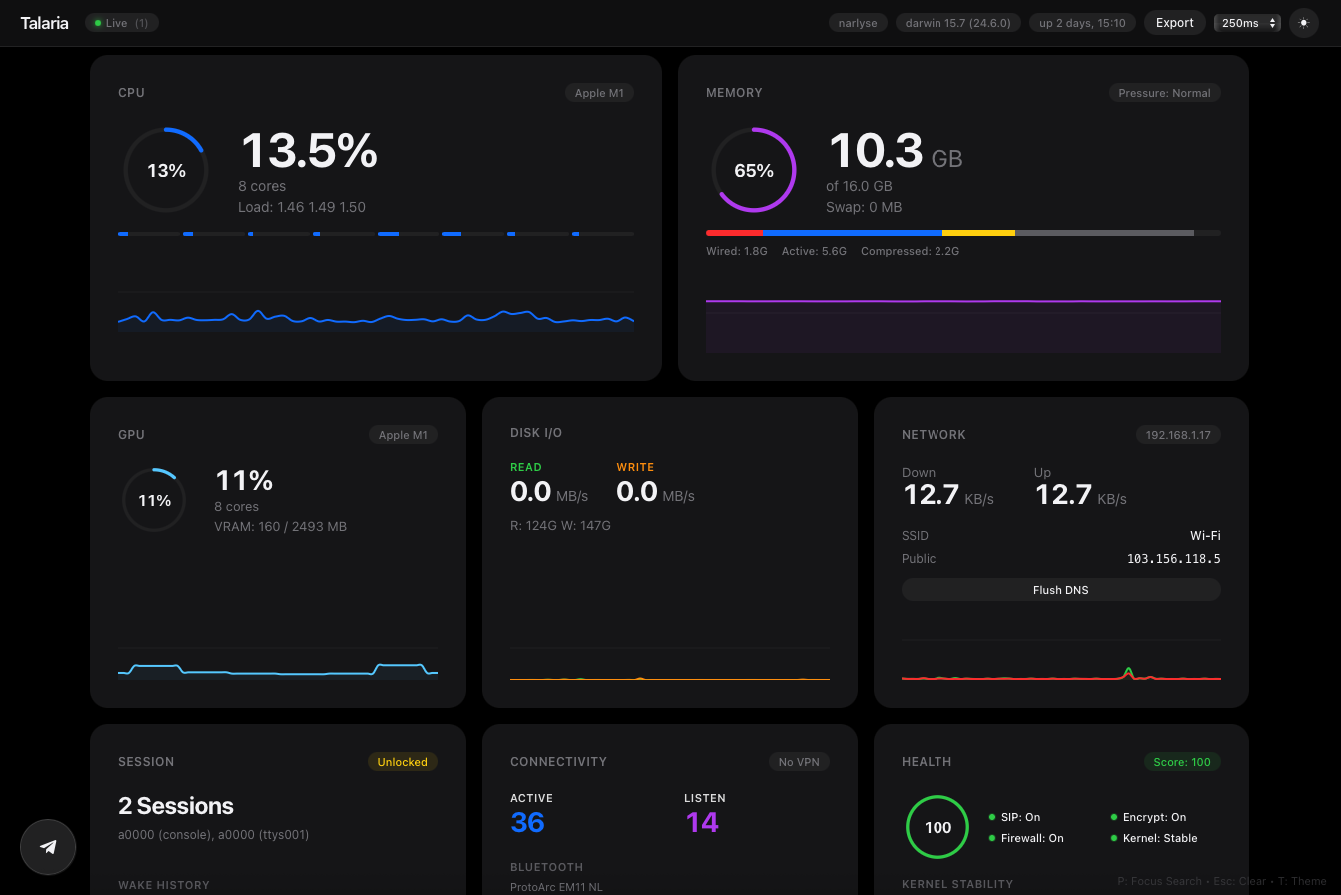Viewport: 1341px width, 895px height.
Task: Click the SSID Wi-Fi value
Action: point(1205,536)
